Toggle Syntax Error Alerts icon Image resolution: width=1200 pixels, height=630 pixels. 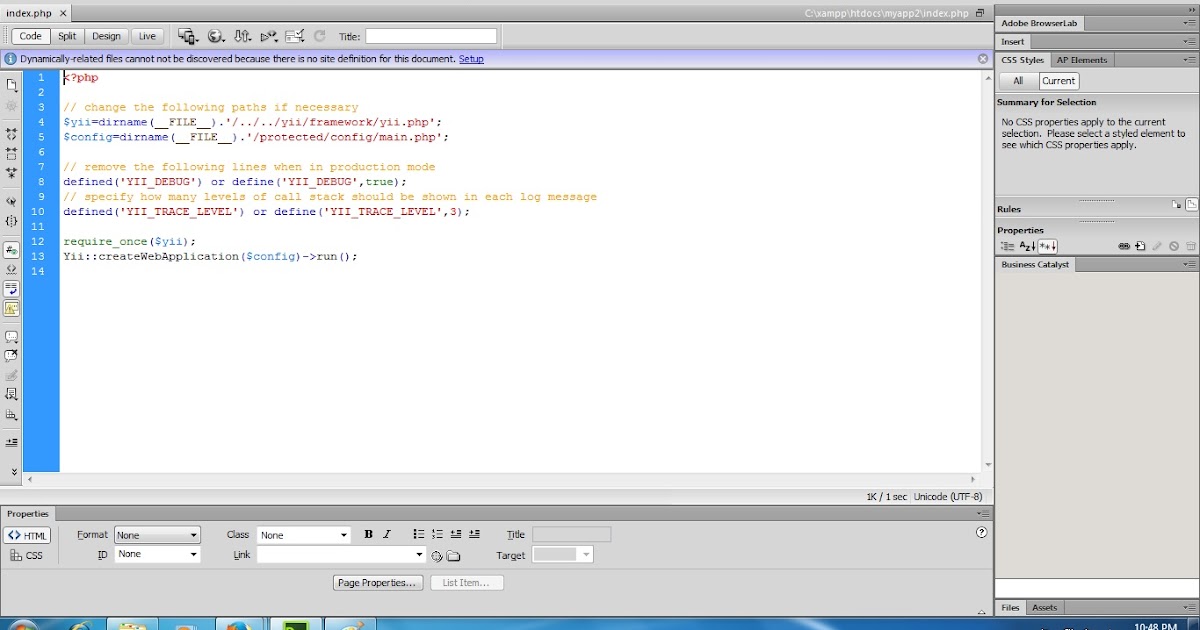(12, 307)
